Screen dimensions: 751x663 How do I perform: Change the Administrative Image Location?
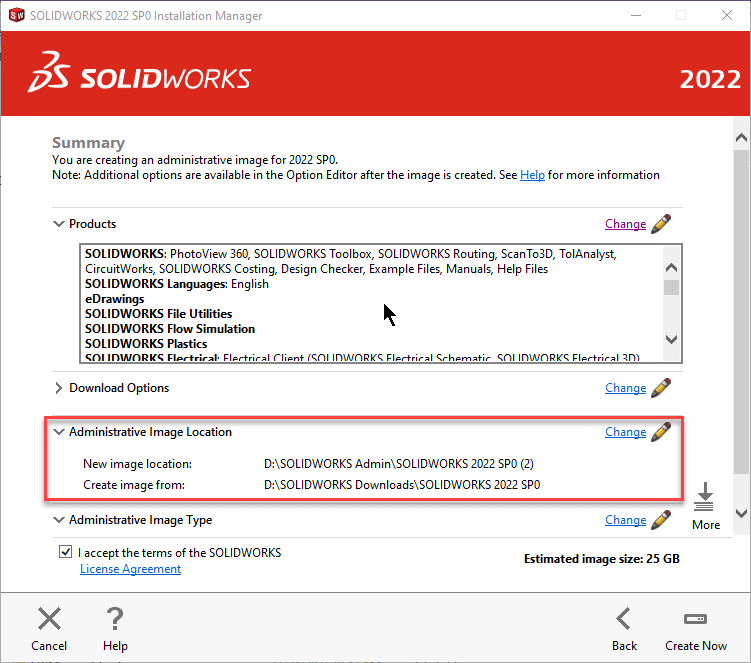pos(625,432)
